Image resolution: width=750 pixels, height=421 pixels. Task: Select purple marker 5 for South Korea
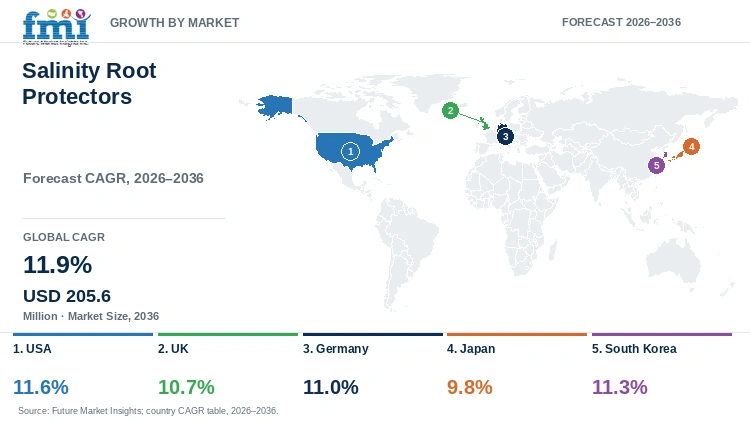pyautogui.click(x=656, y=166)
